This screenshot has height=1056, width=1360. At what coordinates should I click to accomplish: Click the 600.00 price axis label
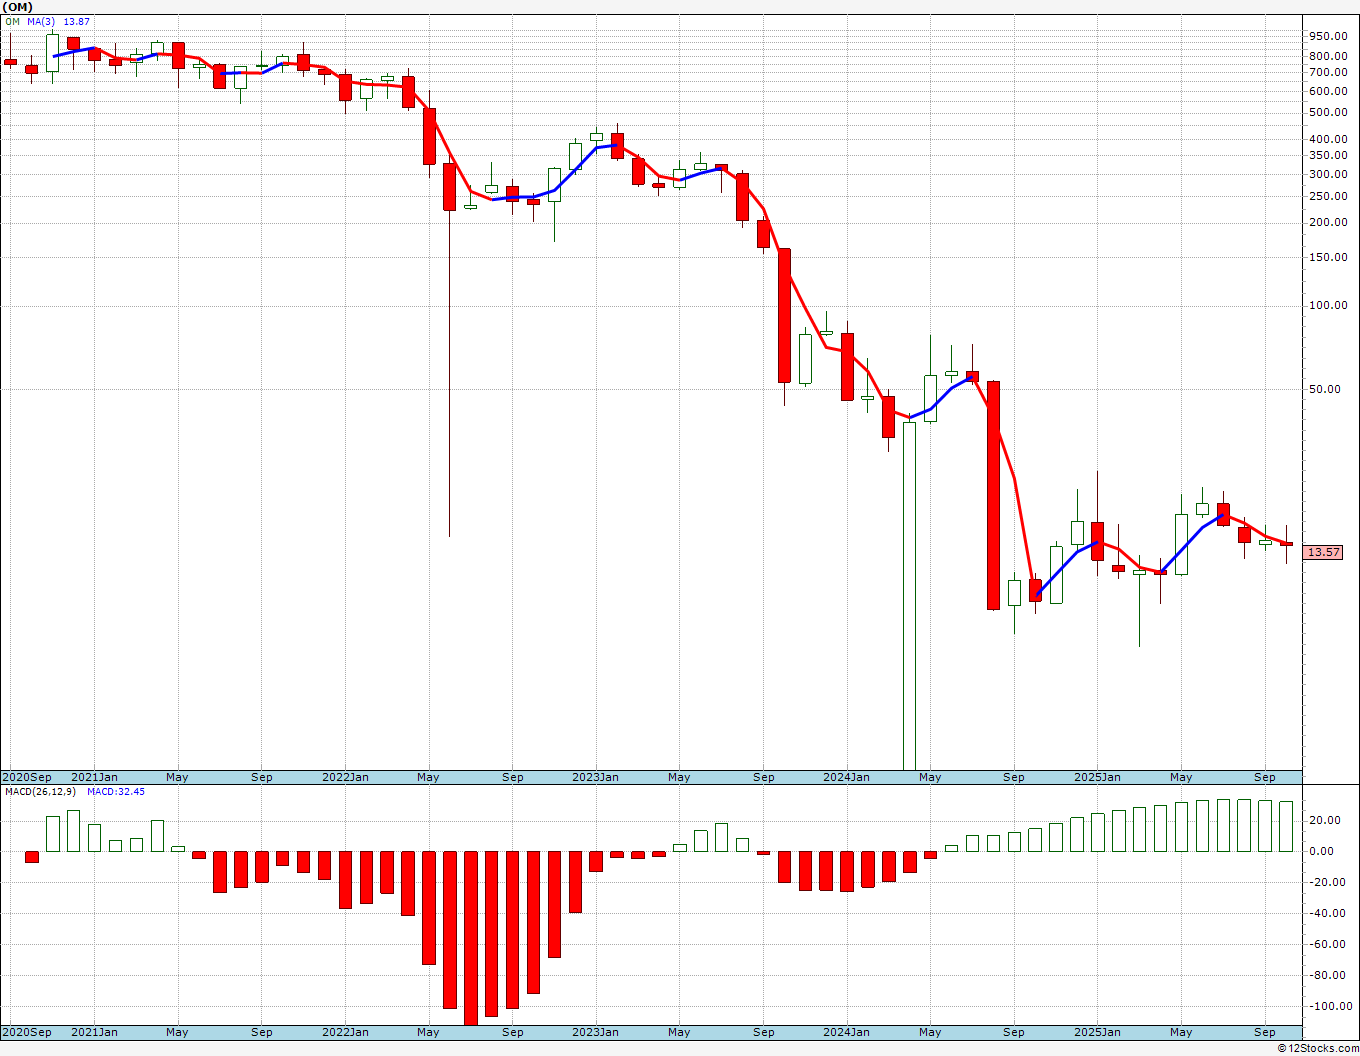1328,91
